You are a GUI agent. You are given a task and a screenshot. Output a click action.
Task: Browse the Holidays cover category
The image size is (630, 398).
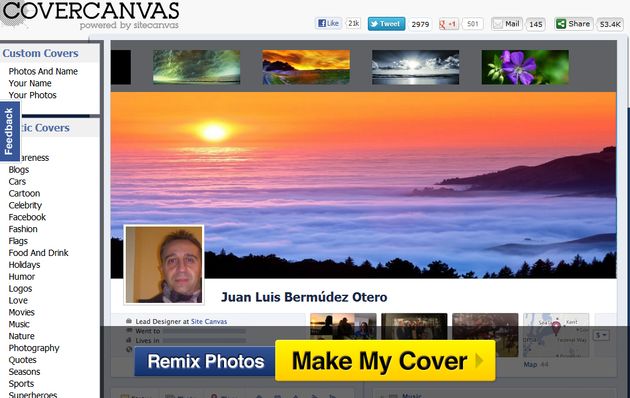(25, 265)
